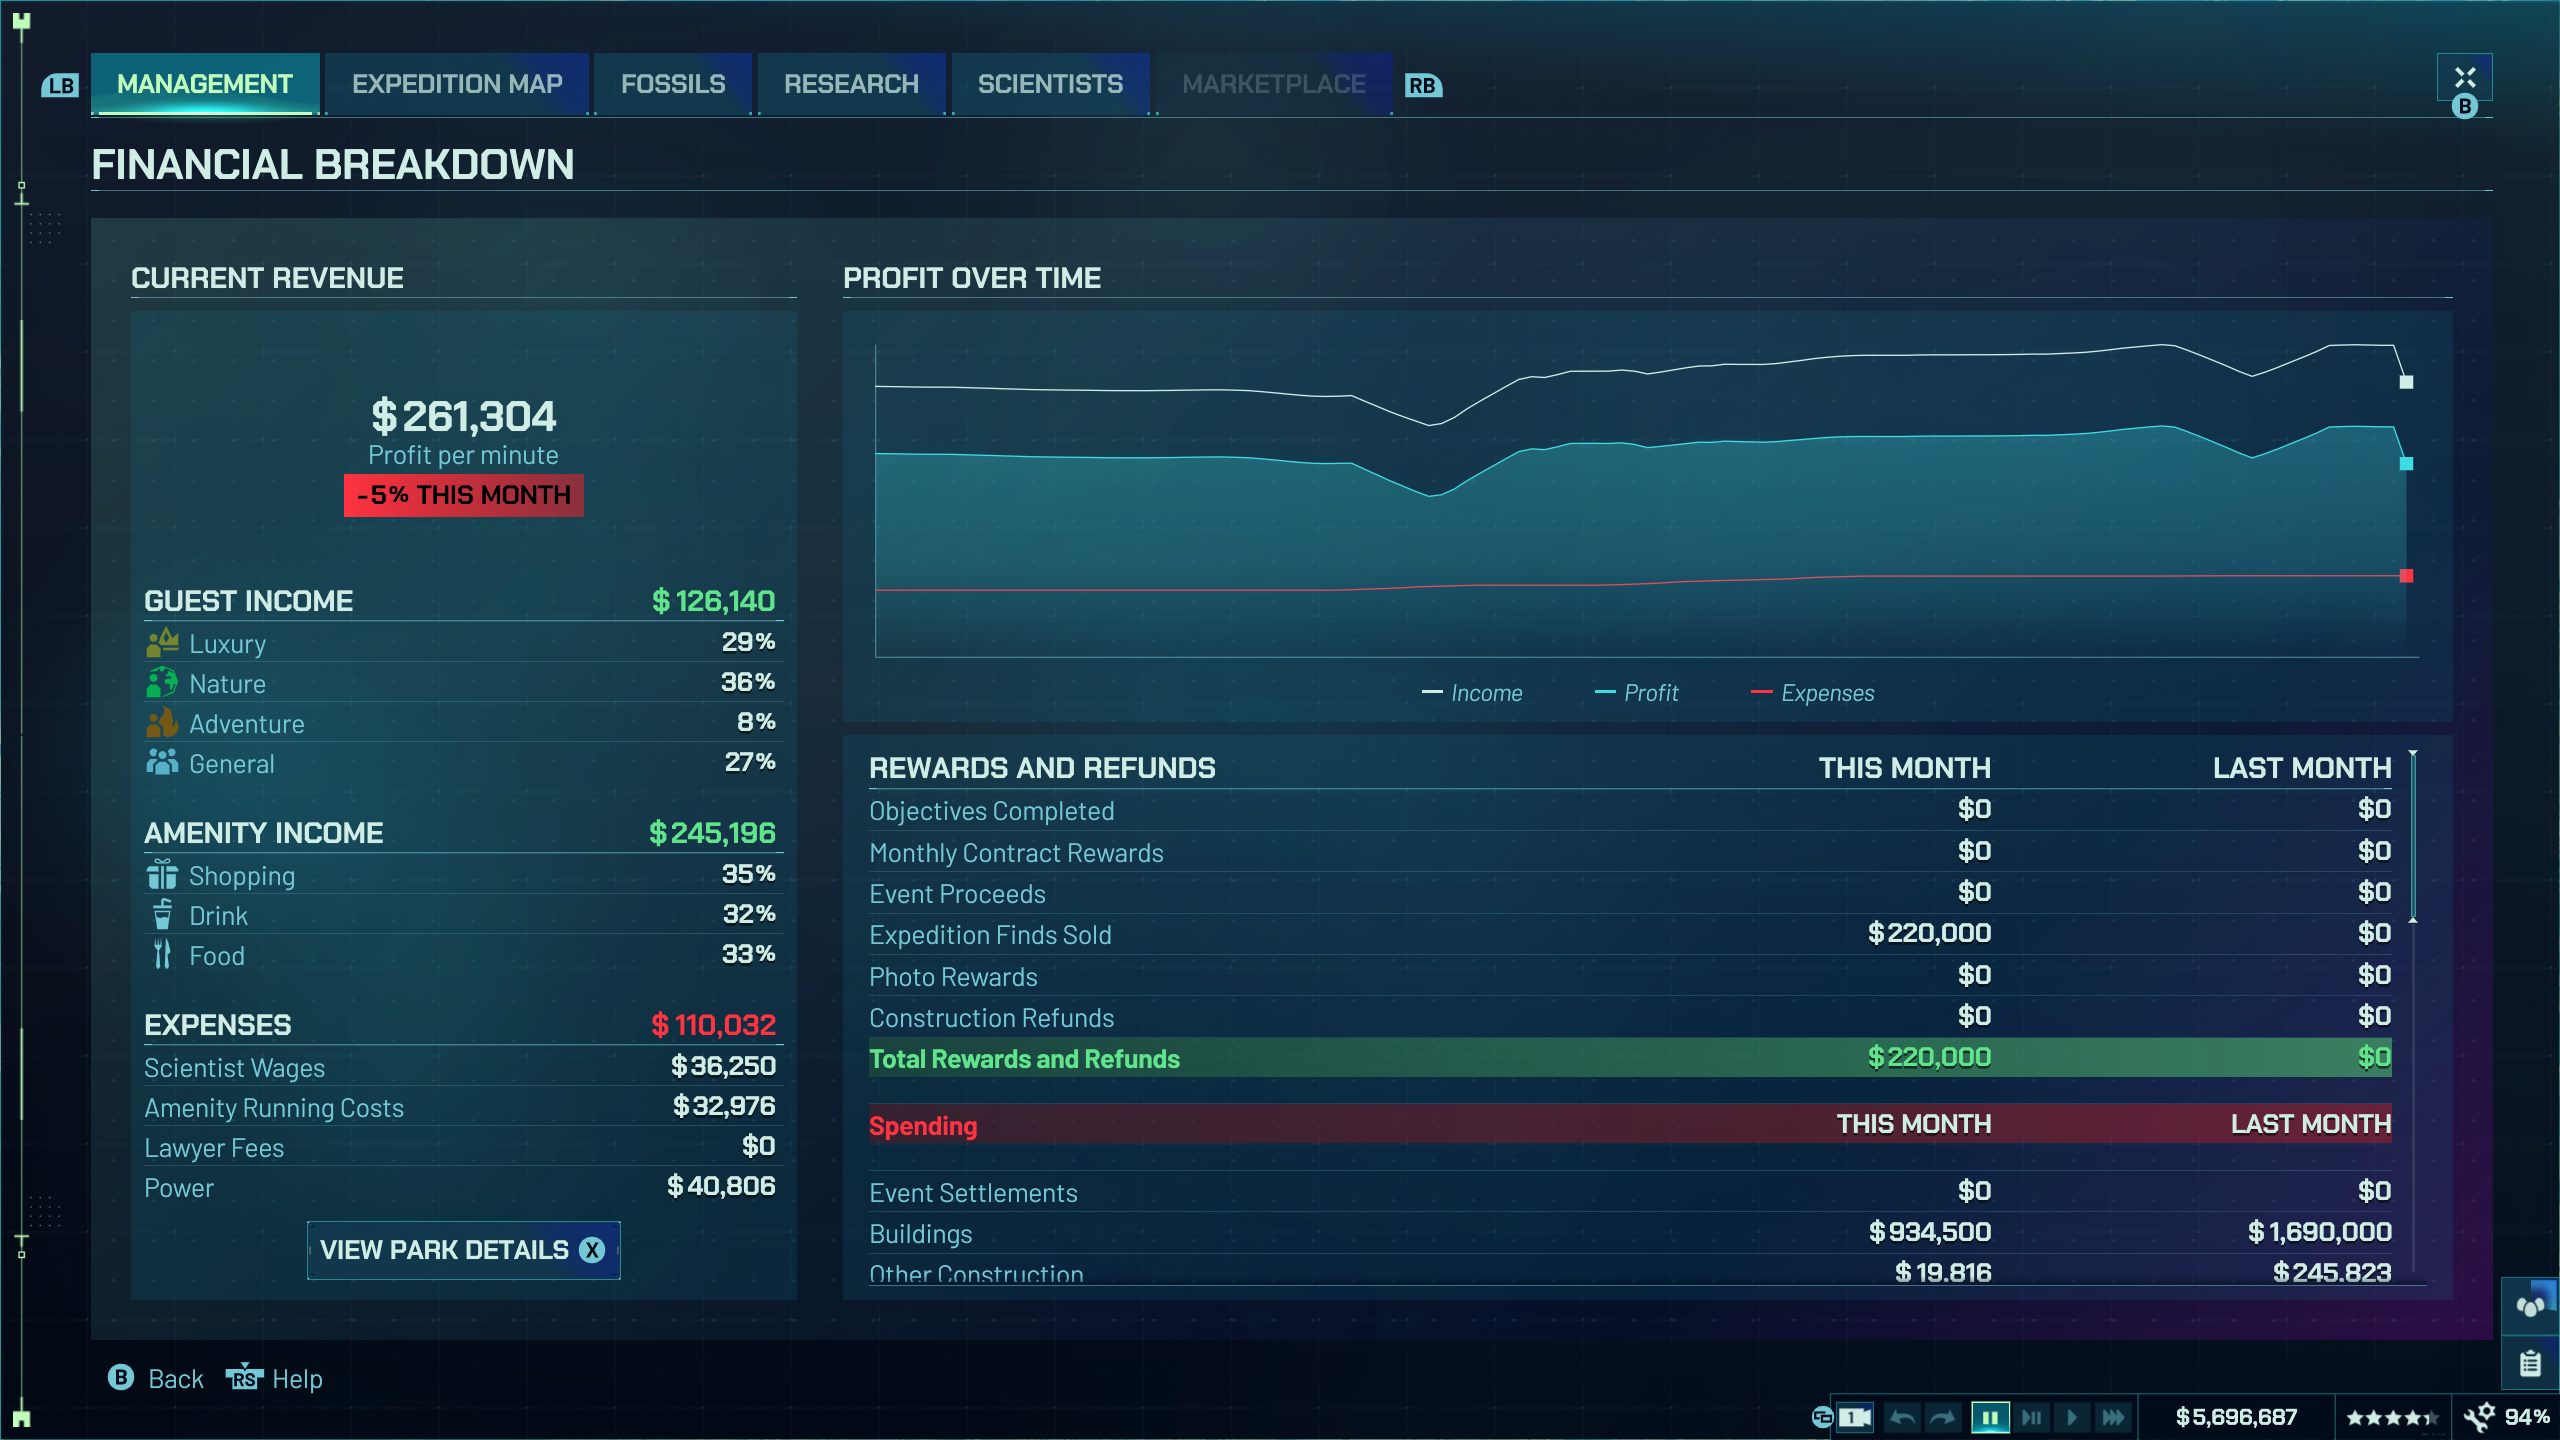Click the undo arrow icon

1902,1417
